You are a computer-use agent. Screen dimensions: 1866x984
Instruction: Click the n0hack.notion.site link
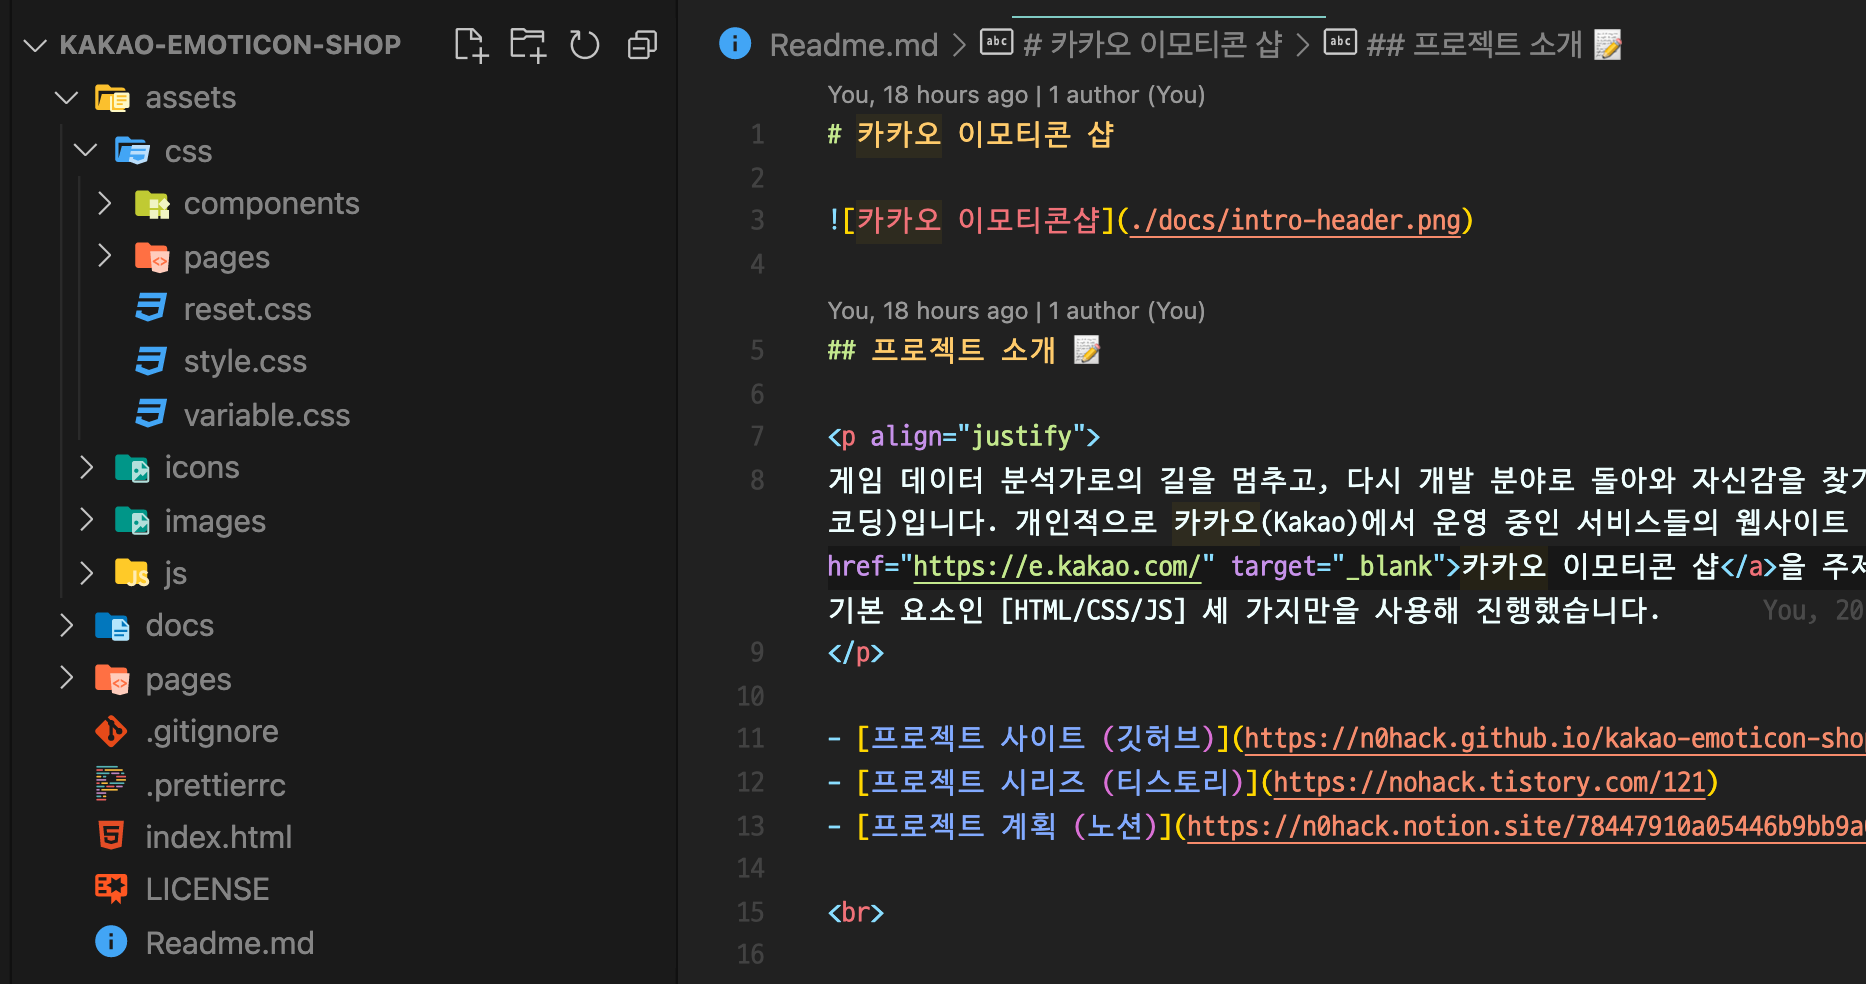coord(1526,826)
